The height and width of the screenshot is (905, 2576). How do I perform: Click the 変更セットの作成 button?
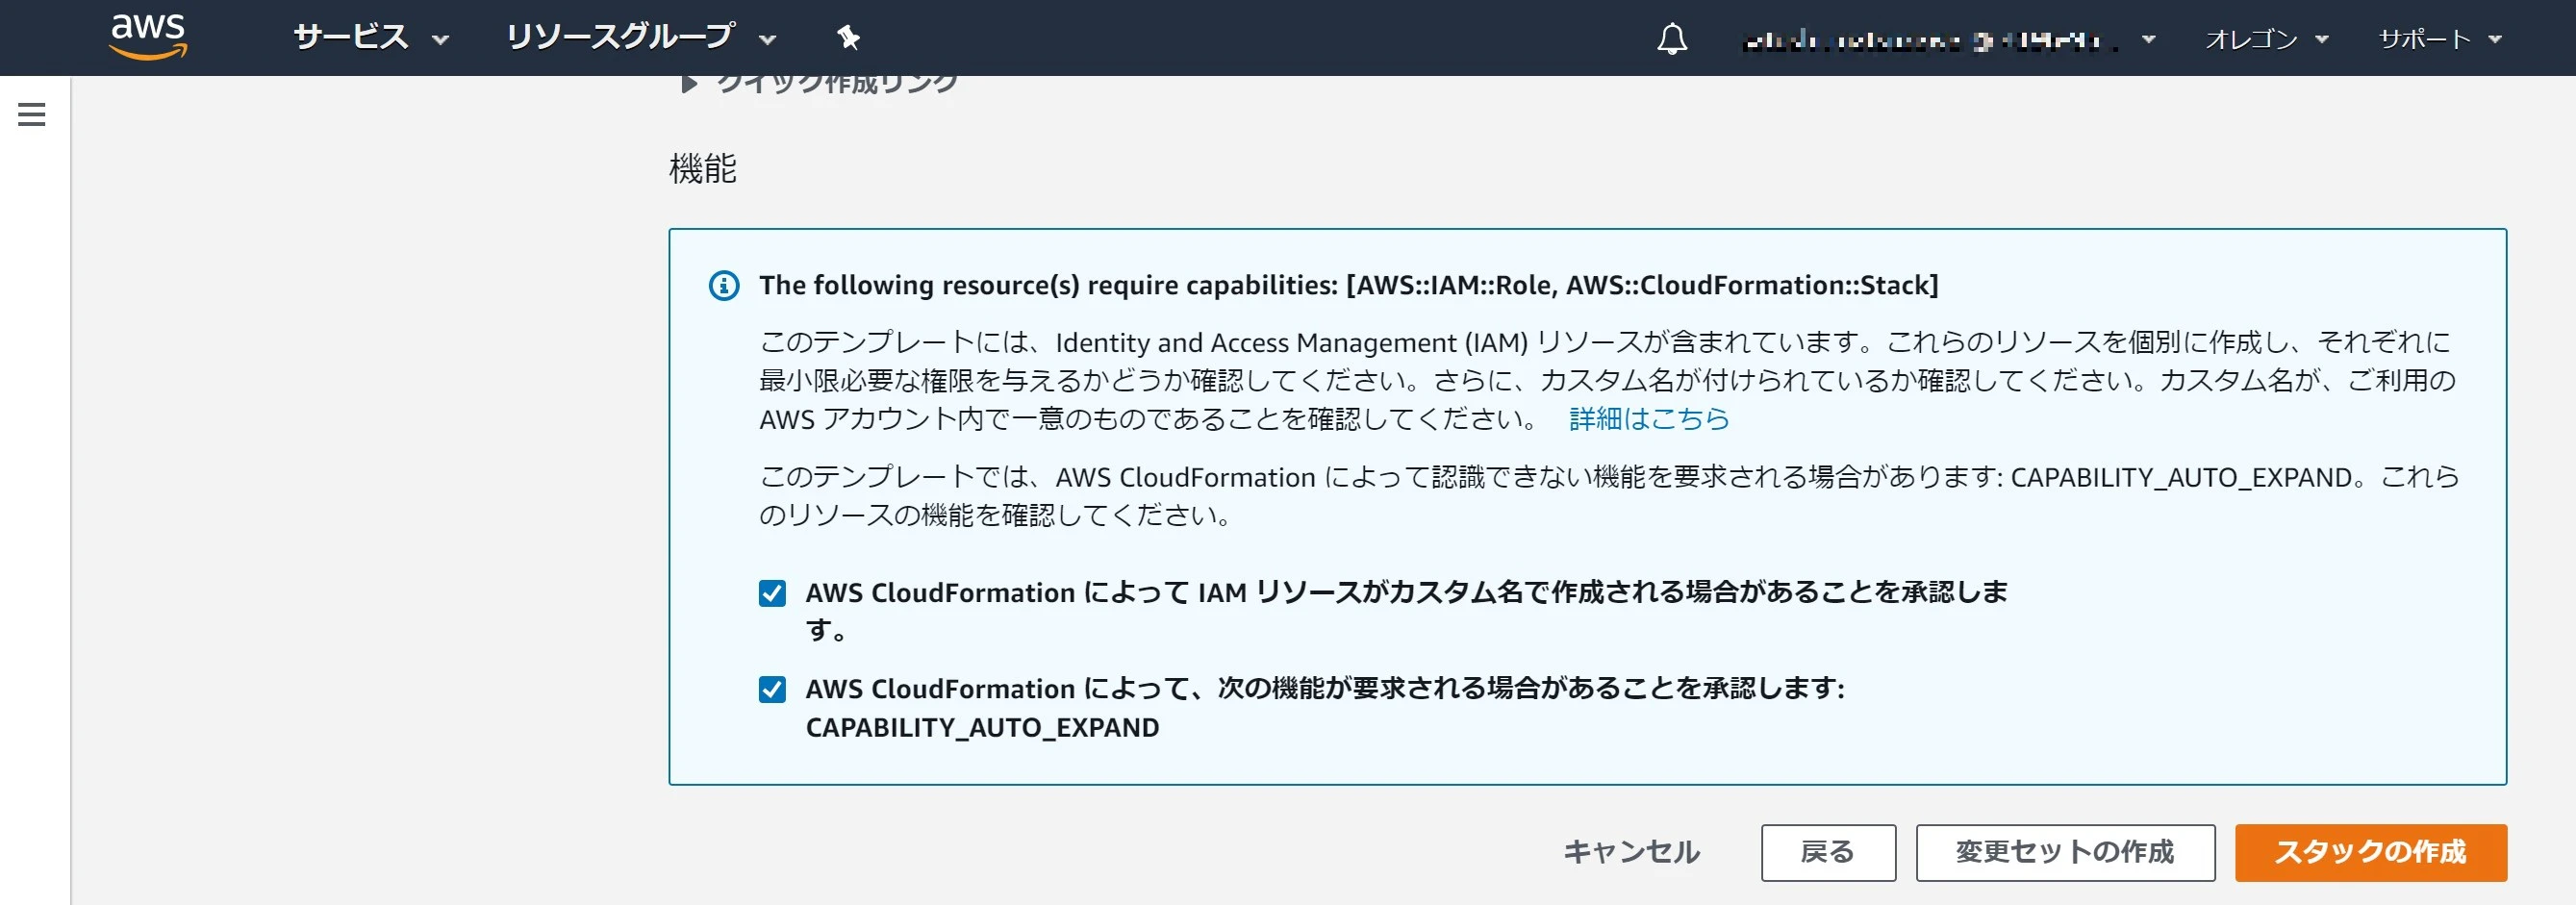point(2065,852)
